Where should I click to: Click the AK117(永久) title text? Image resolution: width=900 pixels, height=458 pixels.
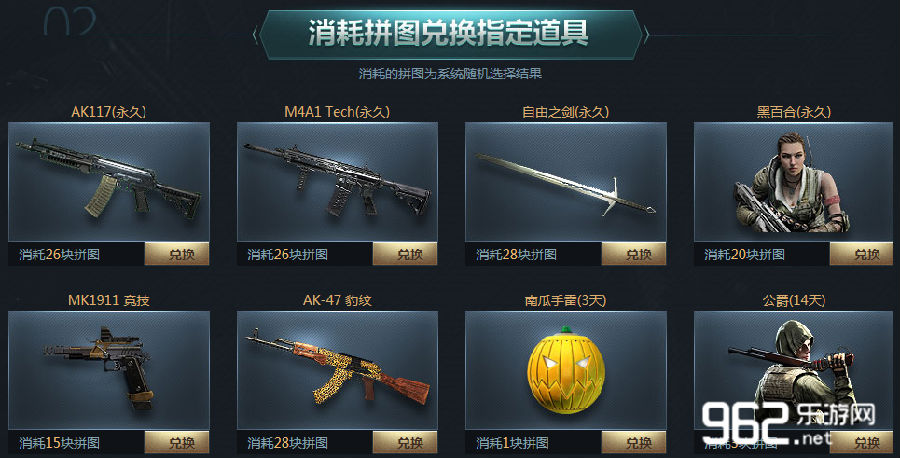[x=108, y=112]
